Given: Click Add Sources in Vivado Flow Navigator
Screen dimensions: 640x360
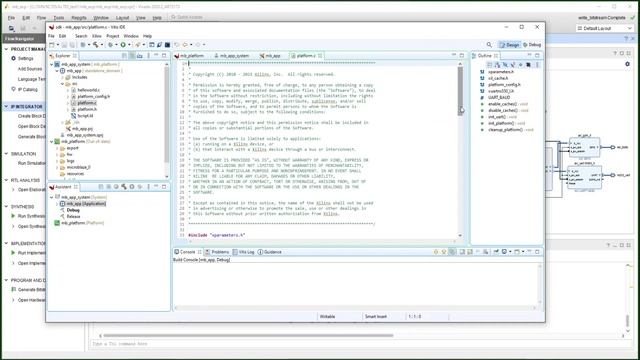Looking at the screenshot, I should [x=30, y=69].
